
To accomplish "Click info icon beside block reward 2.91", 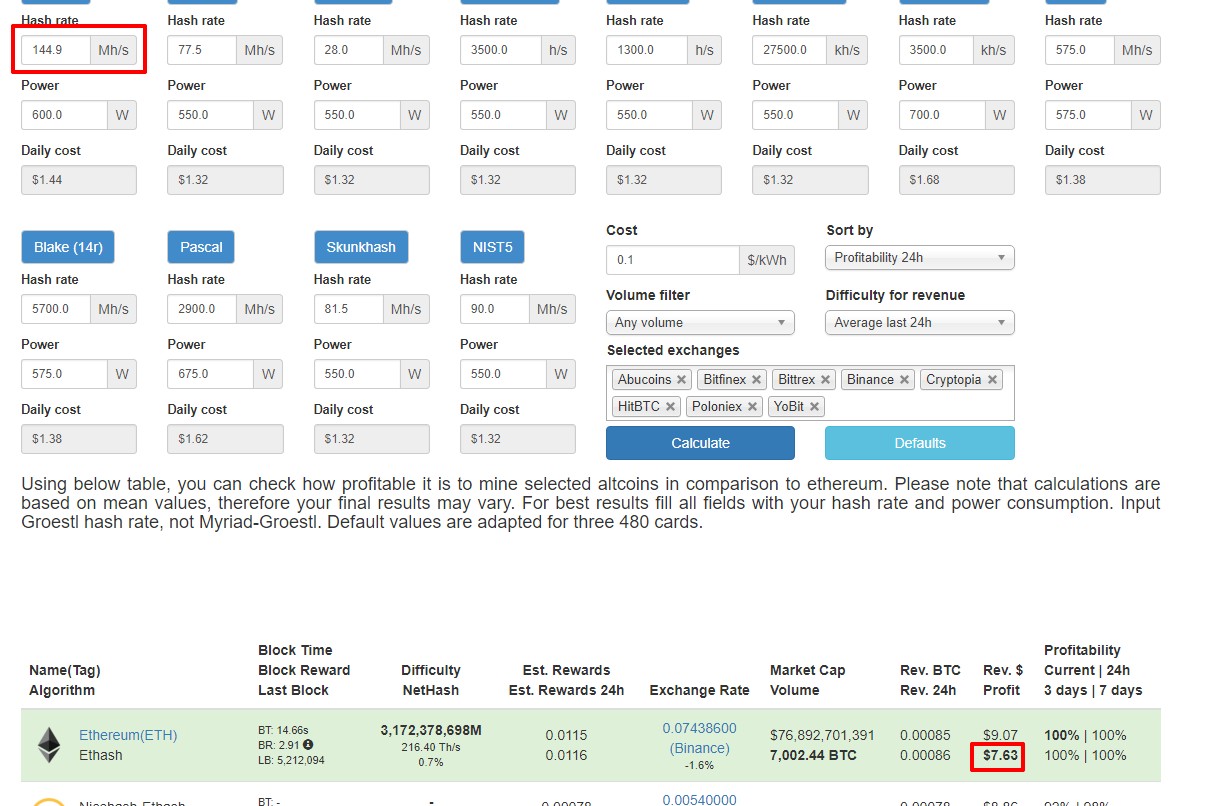I will 308,745.
